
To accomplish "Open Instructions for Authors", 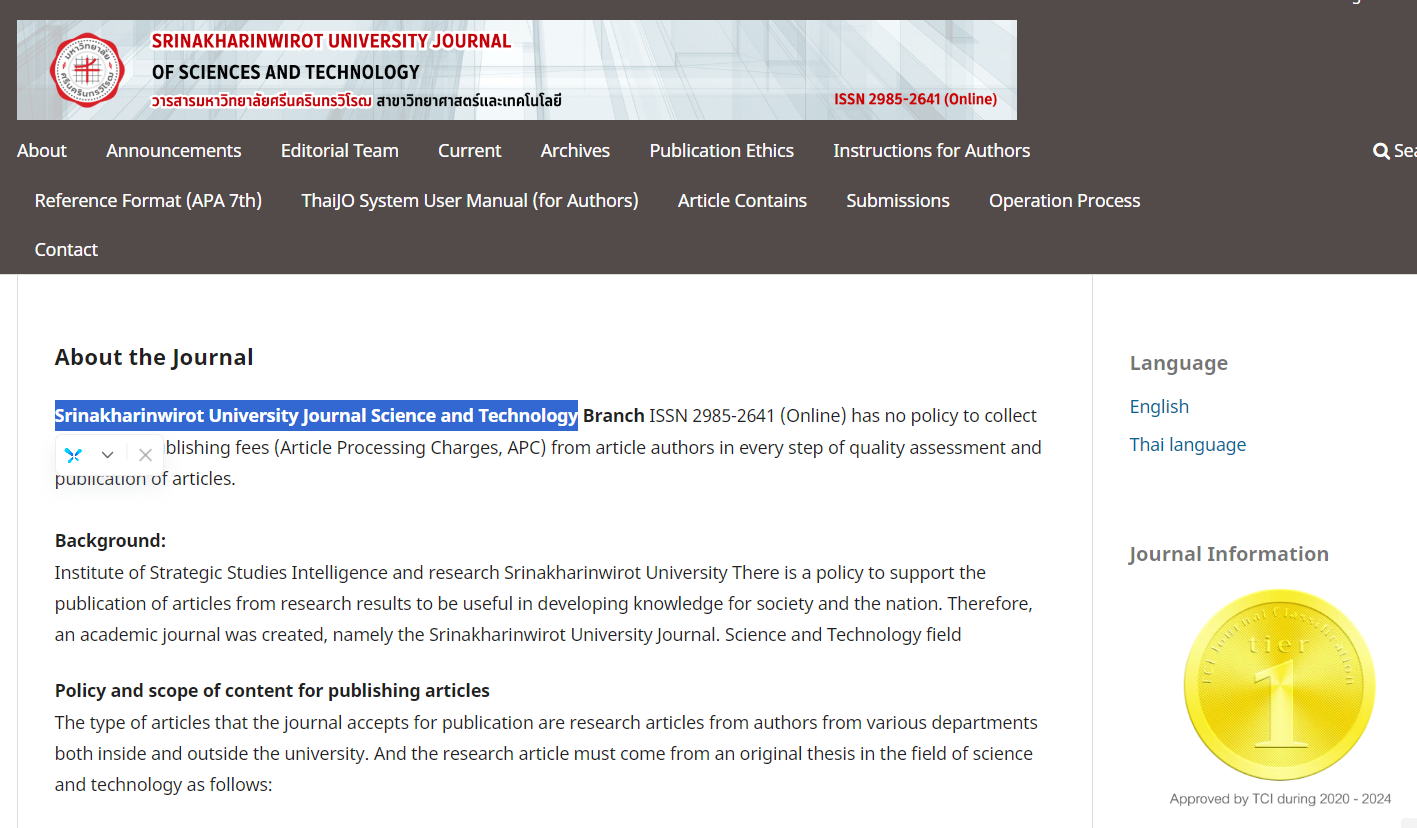I will click(932, 150).
